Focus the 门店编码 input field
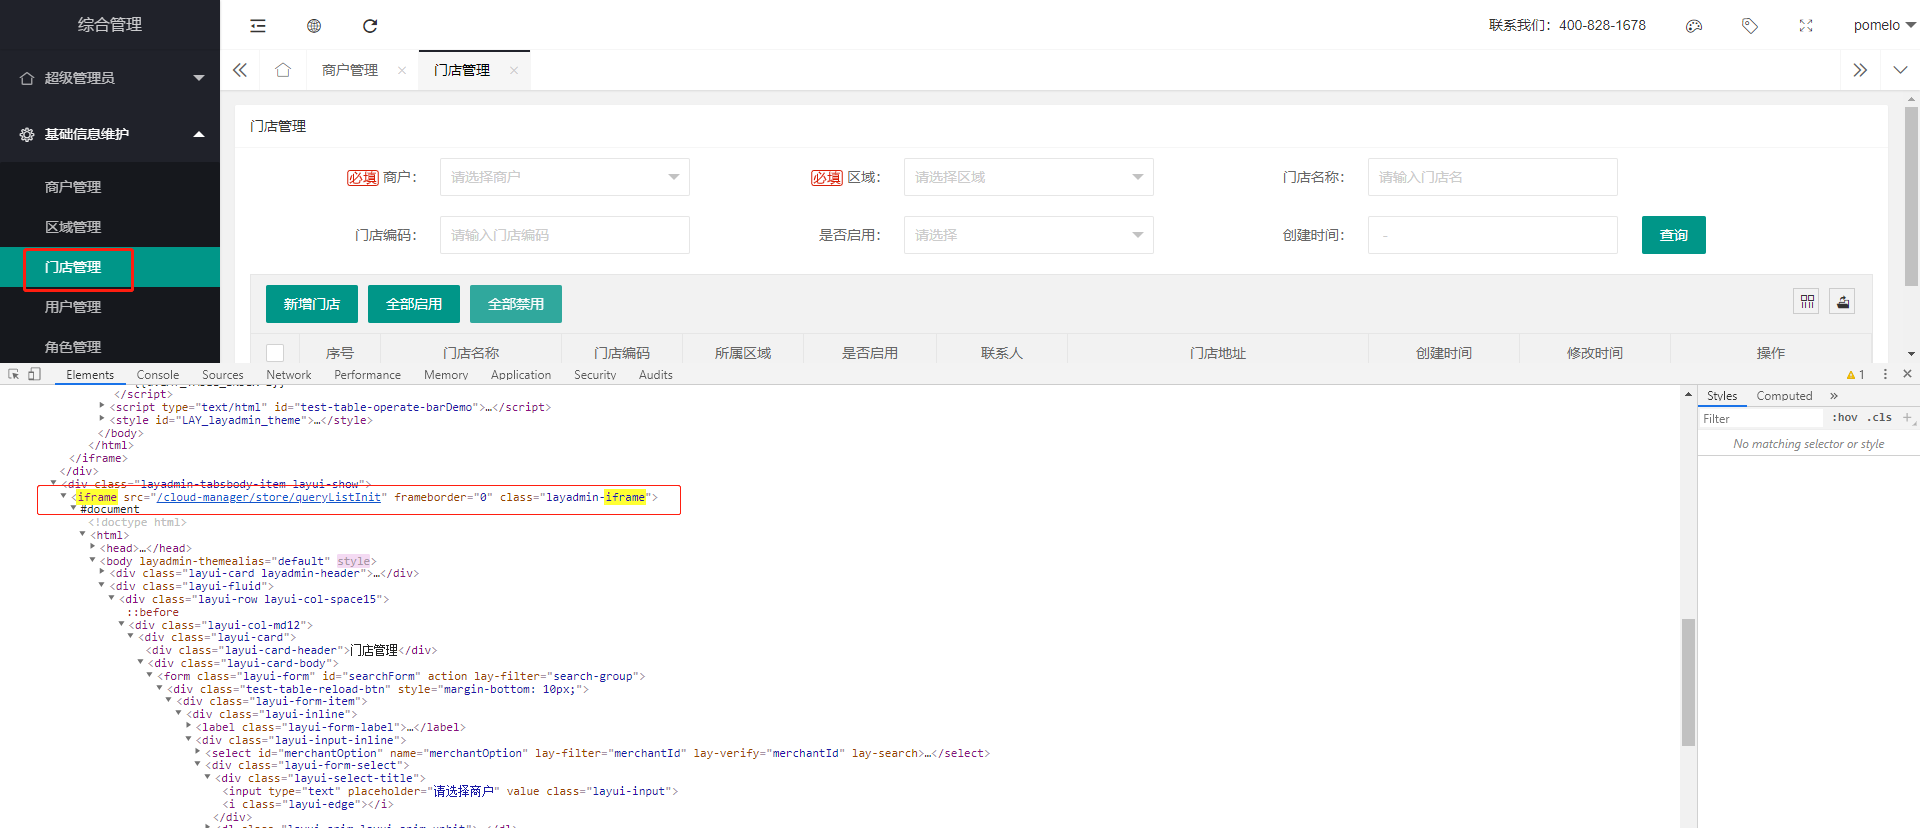Screen dimensions: 1920x828 click(565, 235)
